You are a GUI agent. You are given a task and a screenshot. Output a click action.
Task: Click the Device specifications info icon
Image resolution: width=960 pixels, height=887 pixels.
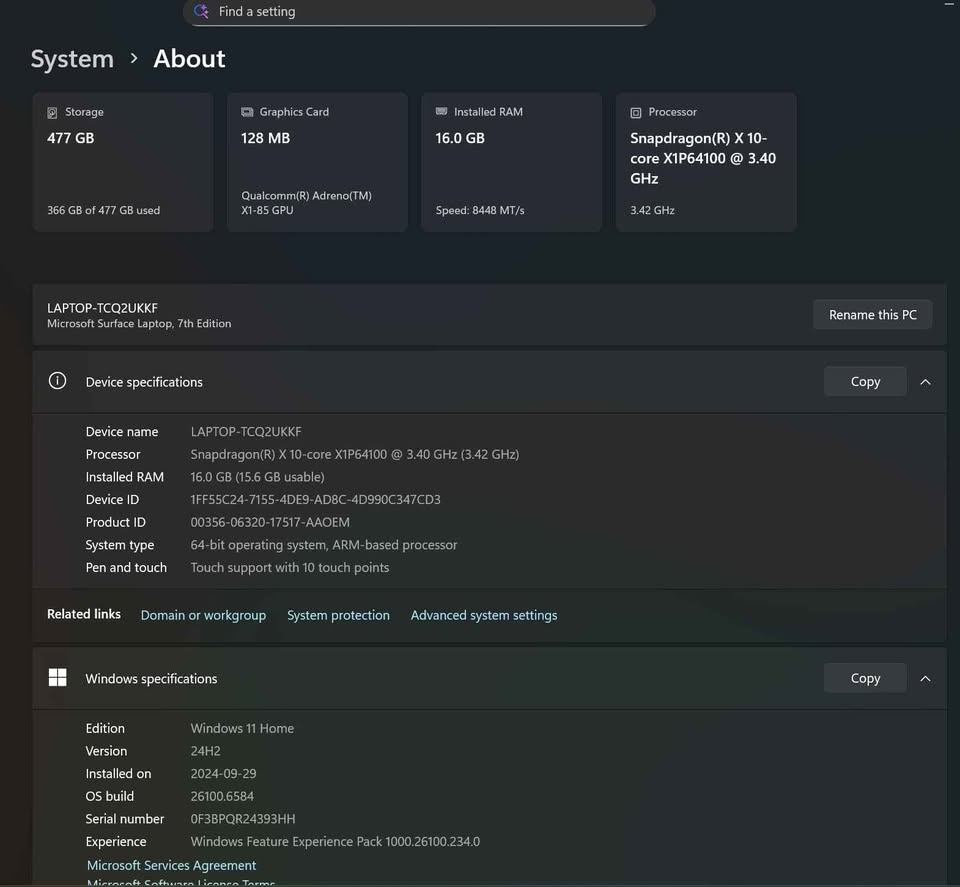tap(58, 381)
